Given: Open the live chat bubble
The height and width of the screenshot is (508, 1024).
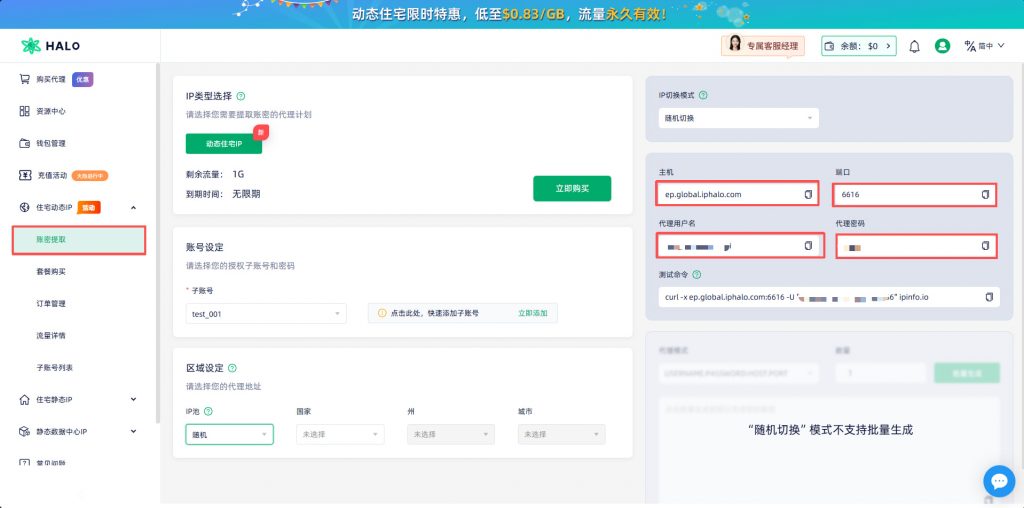Looking at the screenshot, I should [998, 481].
